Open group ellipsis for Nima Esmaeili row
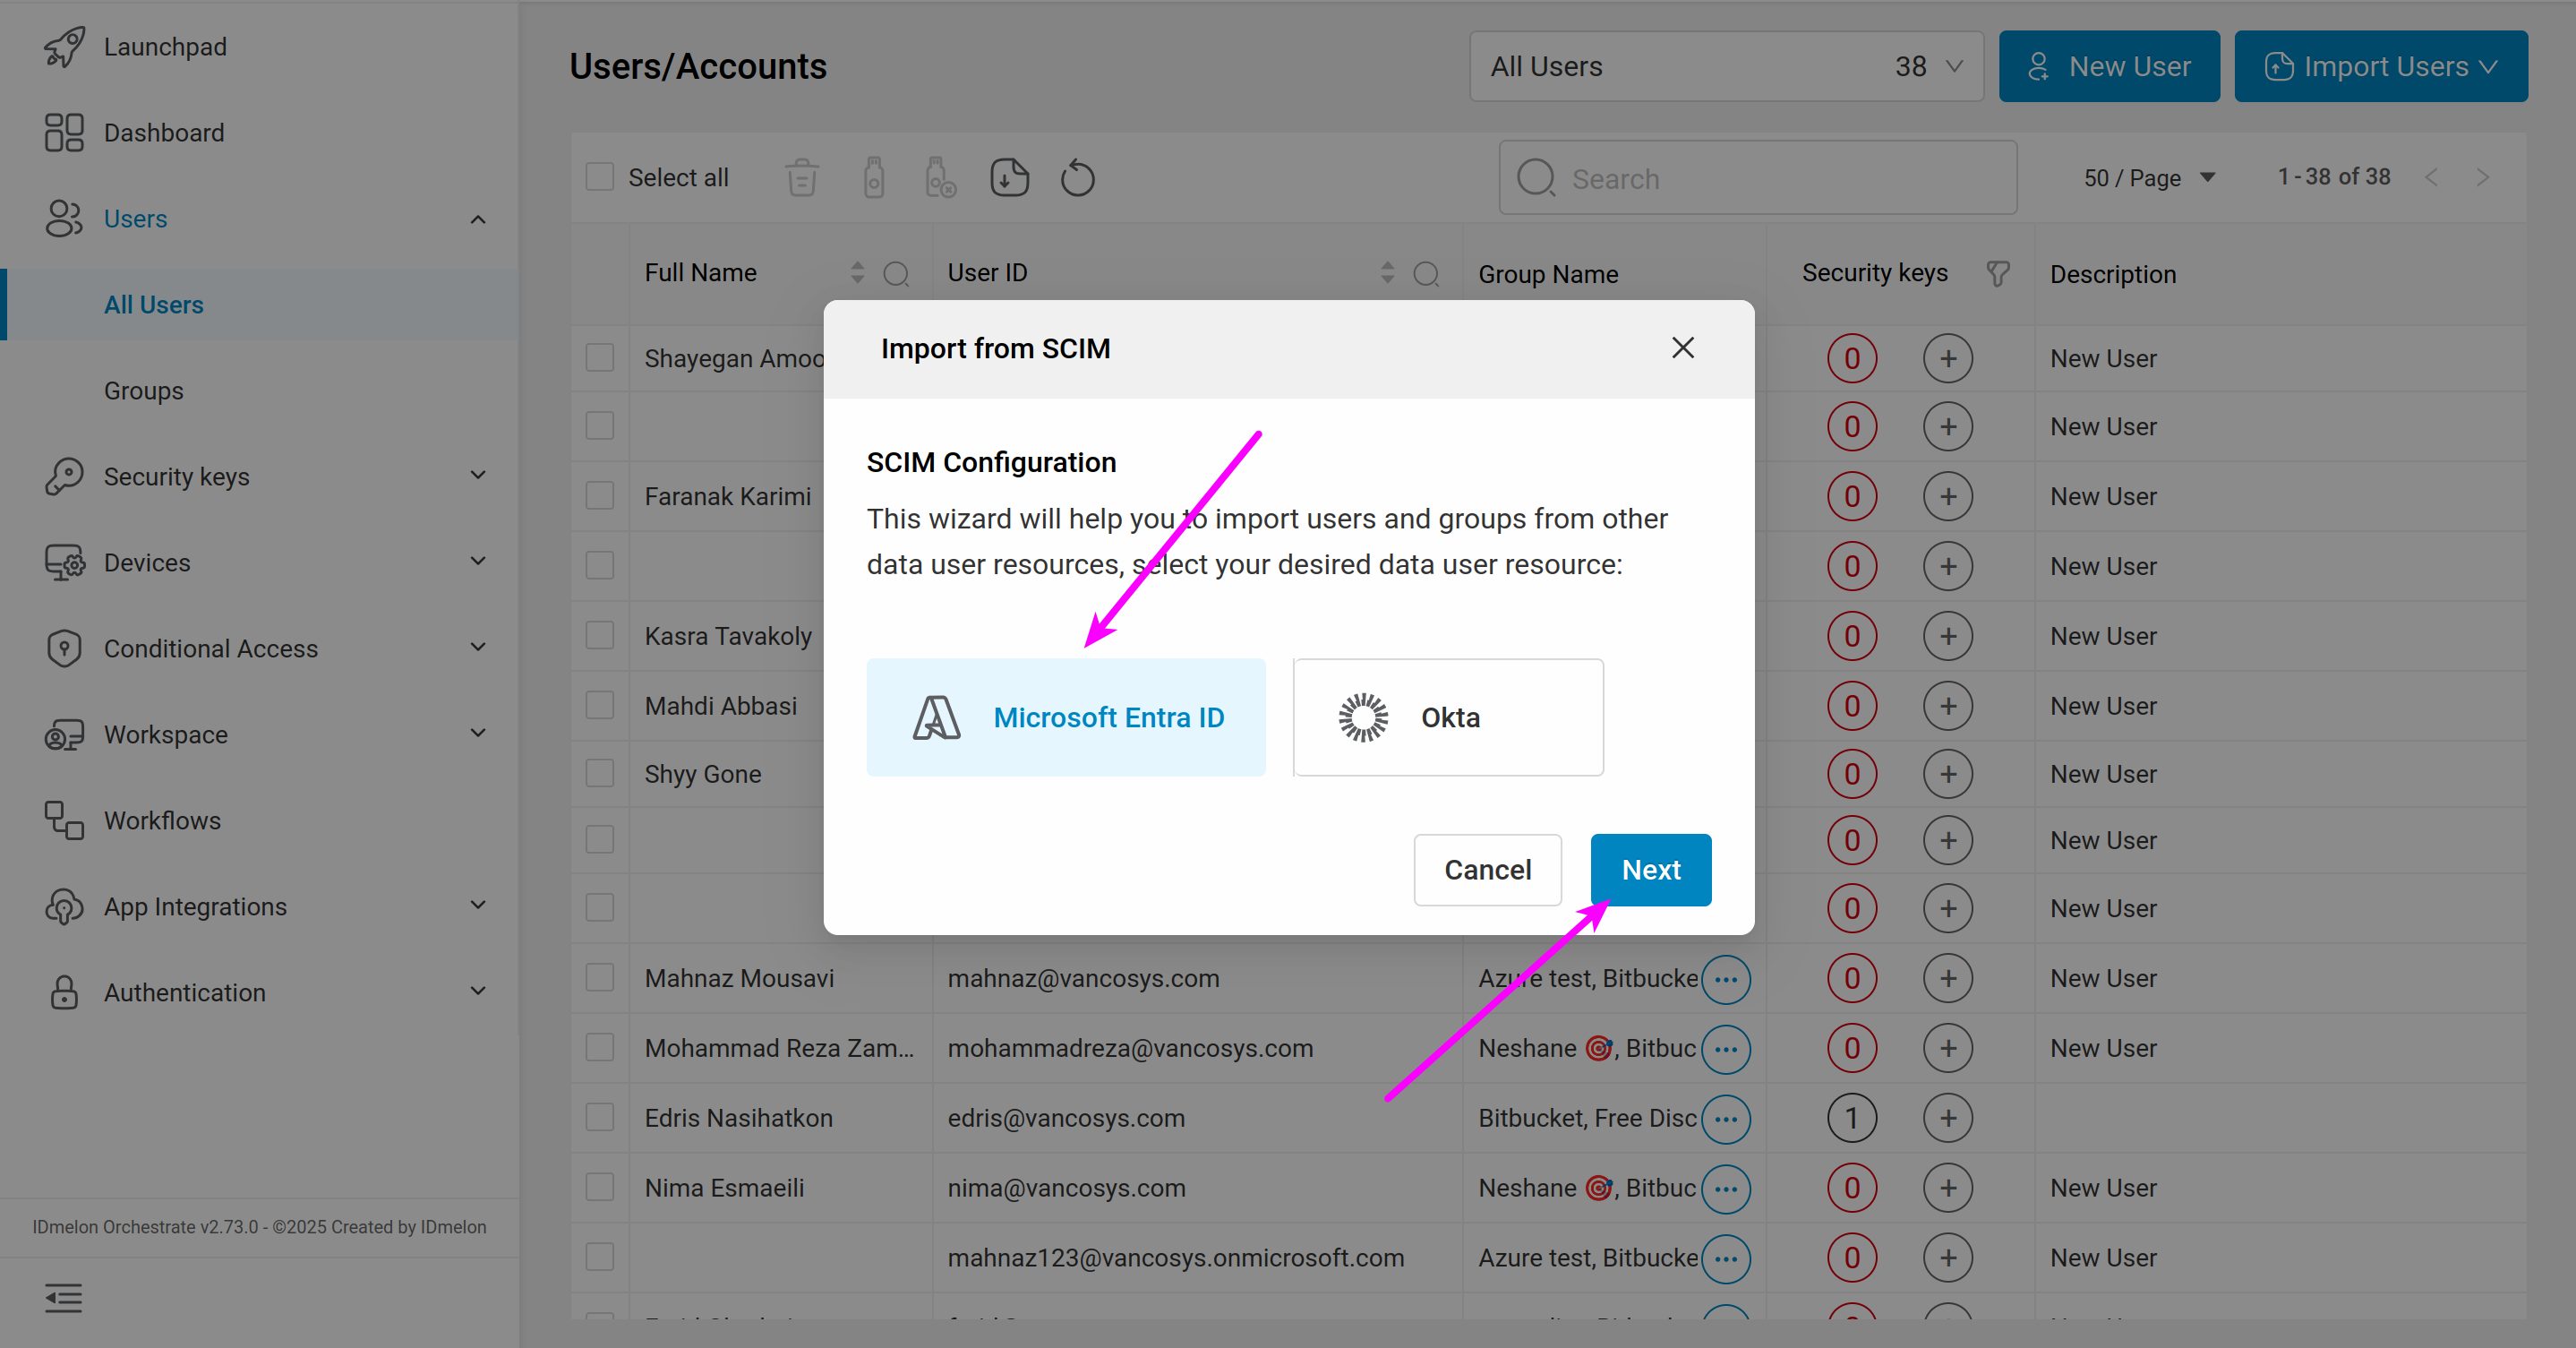 [x=1726, y=1189]
